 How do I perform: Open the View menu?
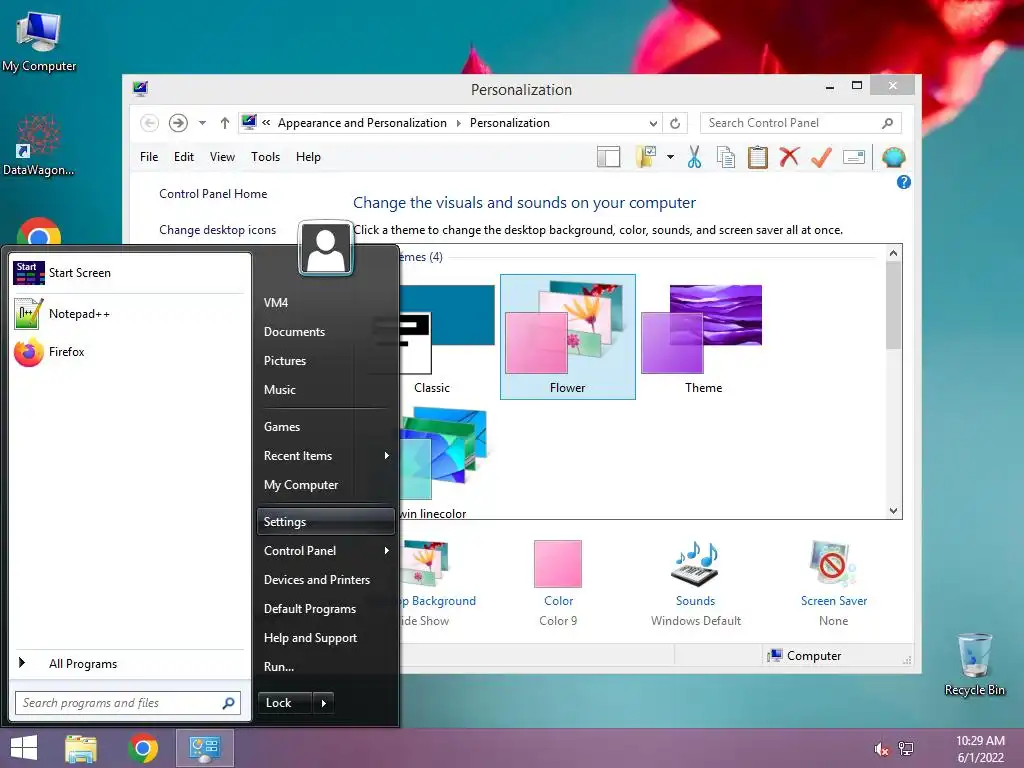coord(222,157)
